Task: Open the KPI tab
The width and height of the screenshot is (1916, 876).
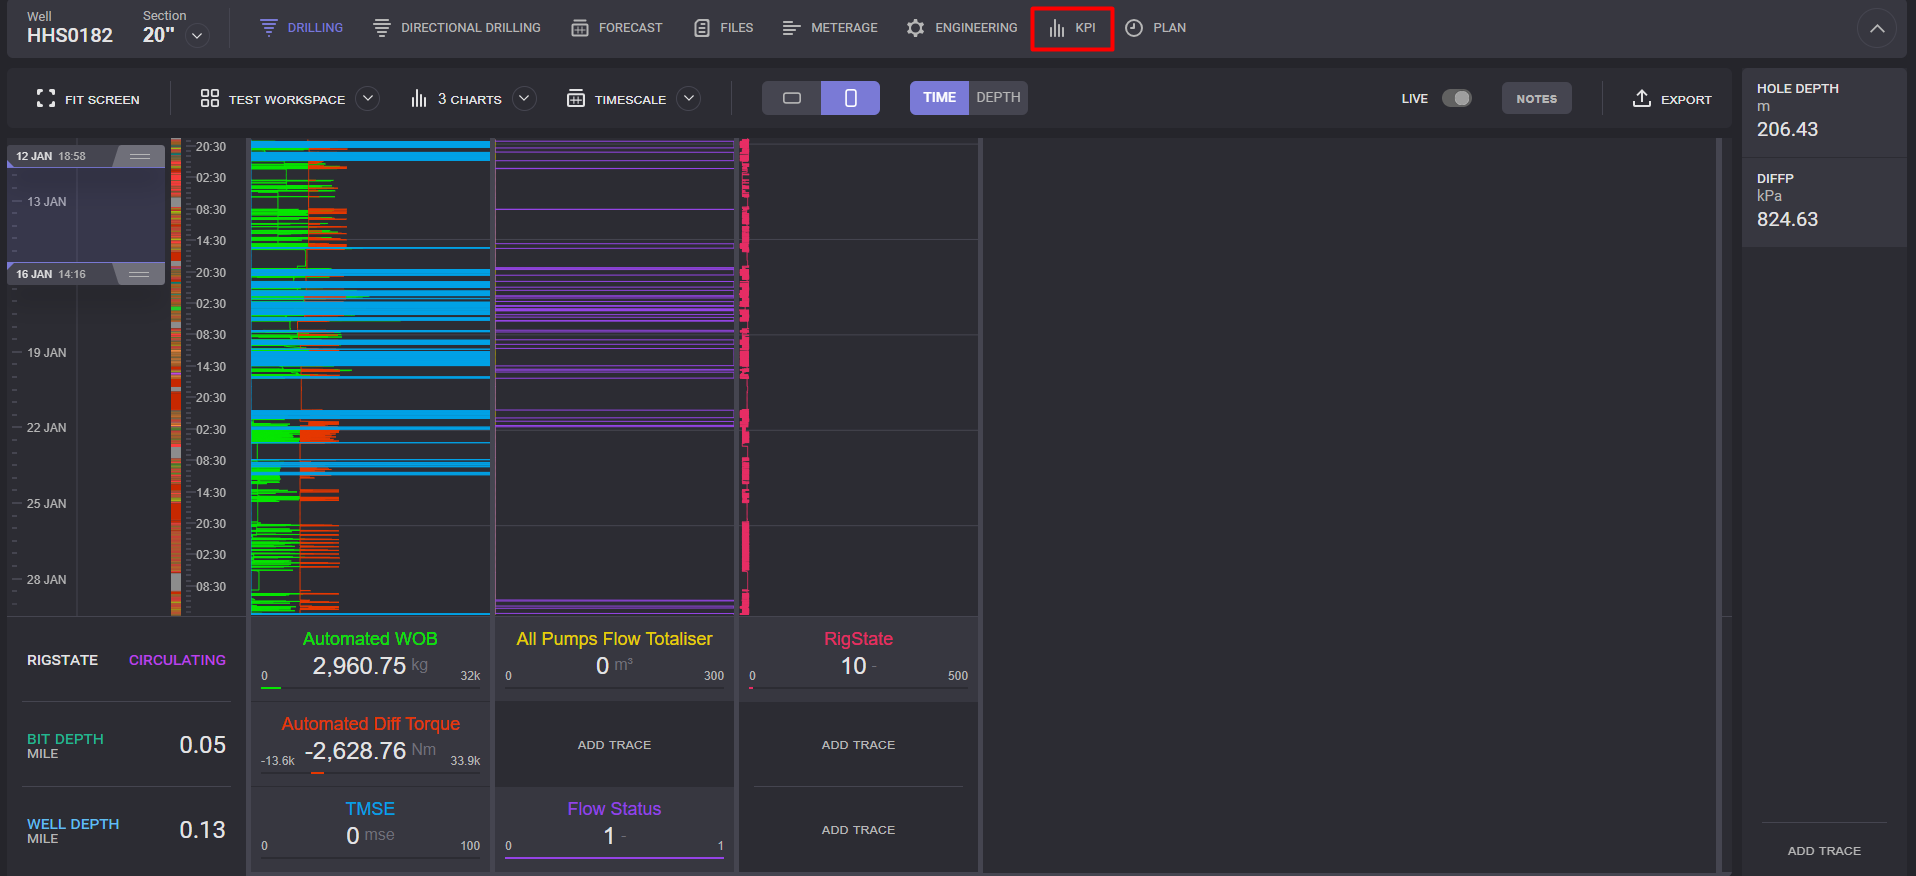Action: pyautogui.click(x=1072, y=28)
